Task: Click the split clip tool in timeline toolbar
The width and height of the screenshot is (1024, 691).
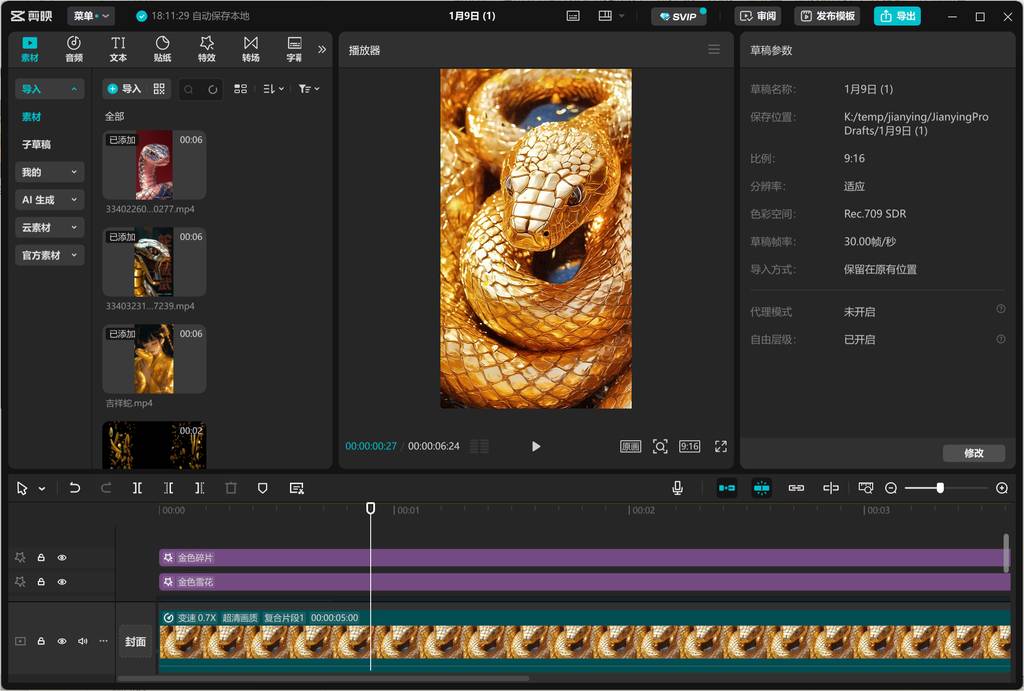Action: 137,488
